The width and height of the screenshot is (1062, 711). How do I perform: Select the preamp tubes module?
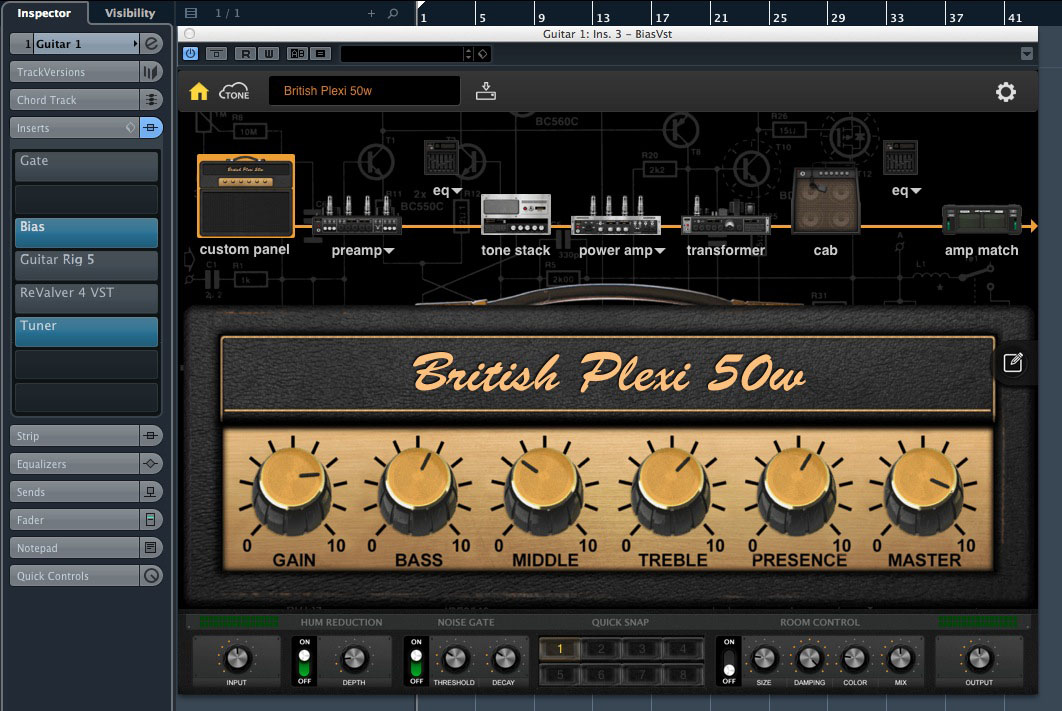357,217
